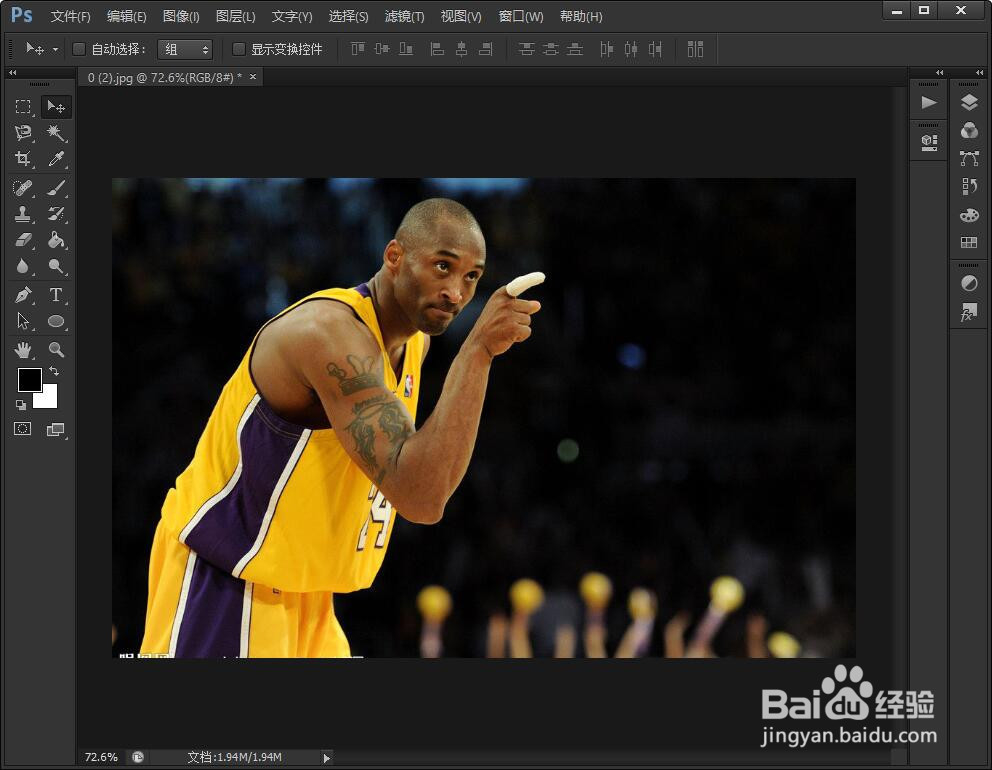Select the Blur tool
992x770 pixels.
(23, 266)
